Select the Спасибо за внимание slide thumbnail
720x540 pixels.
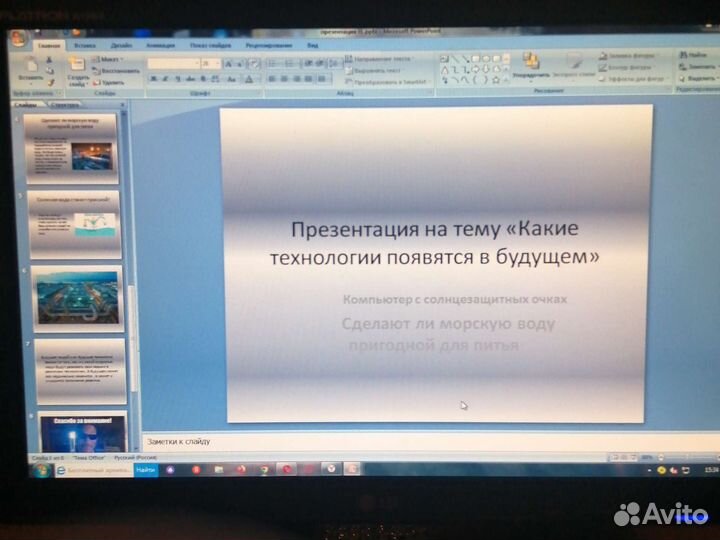coord(83,433)
